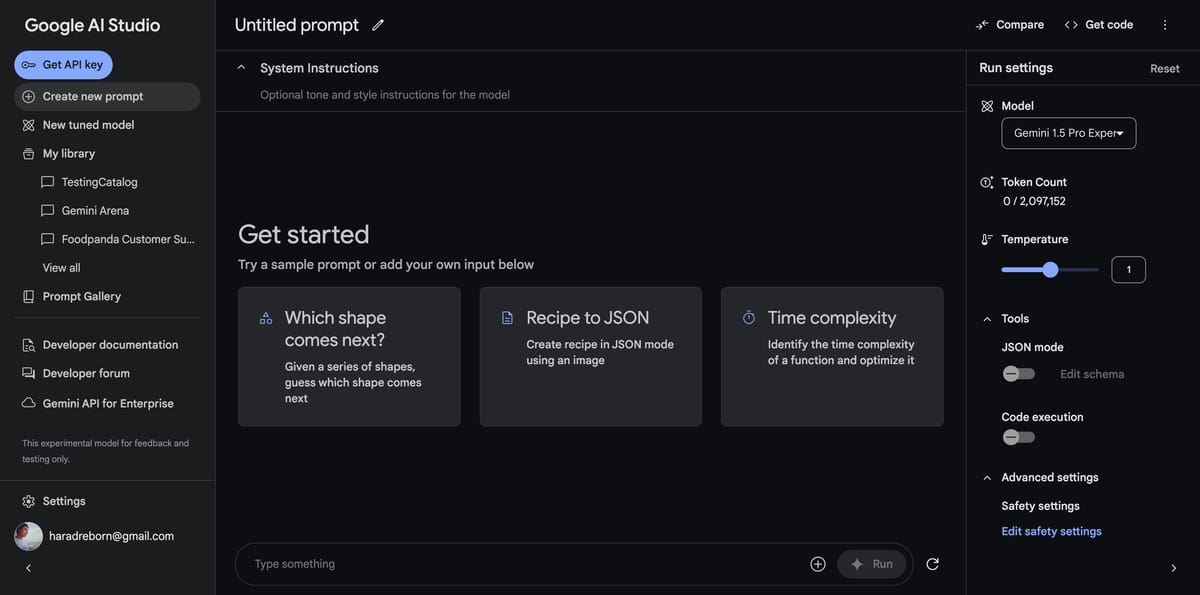
Task: Open Settings via the gear icon
Action: [x=28, y=501]
